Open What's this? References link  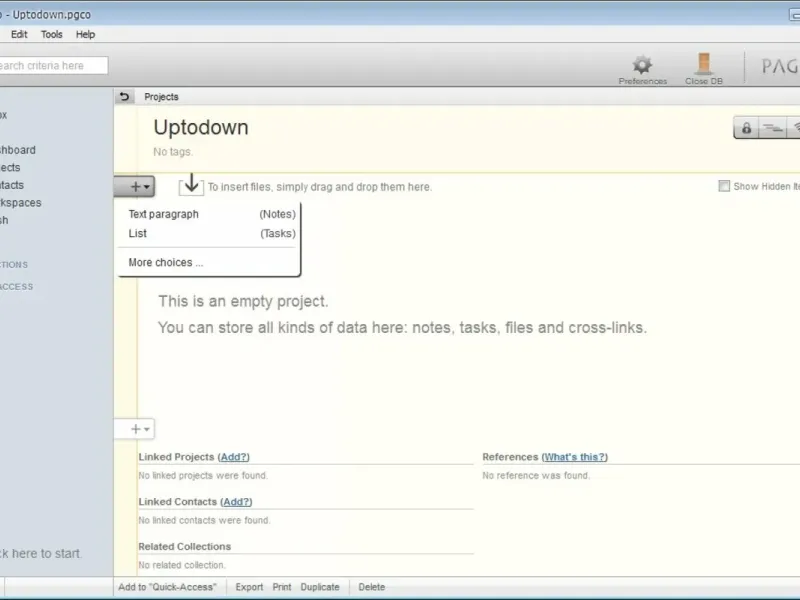574,457
